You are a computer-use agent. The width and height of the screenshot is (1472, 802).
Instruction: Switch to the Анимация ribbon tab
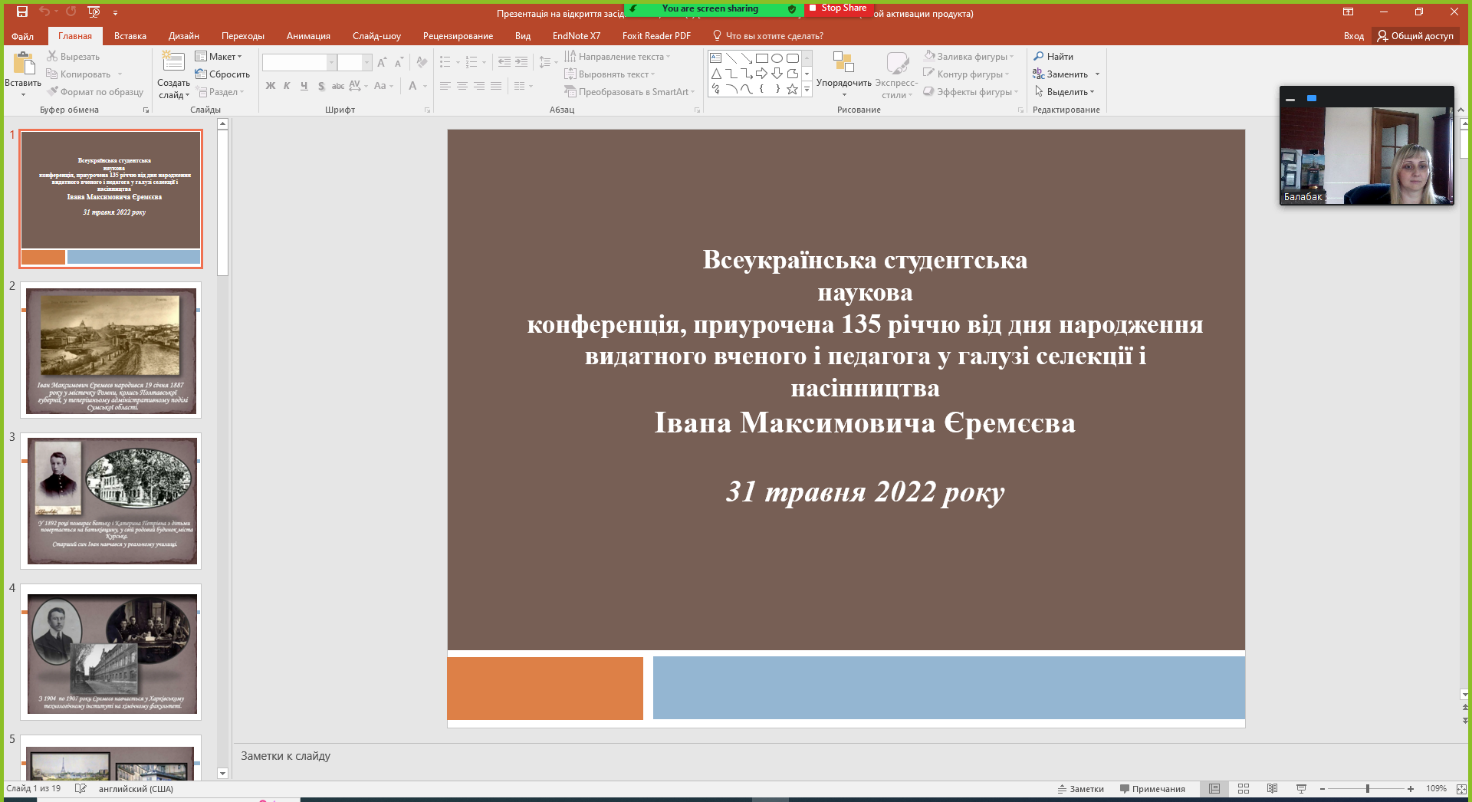[x=308, y=36]
